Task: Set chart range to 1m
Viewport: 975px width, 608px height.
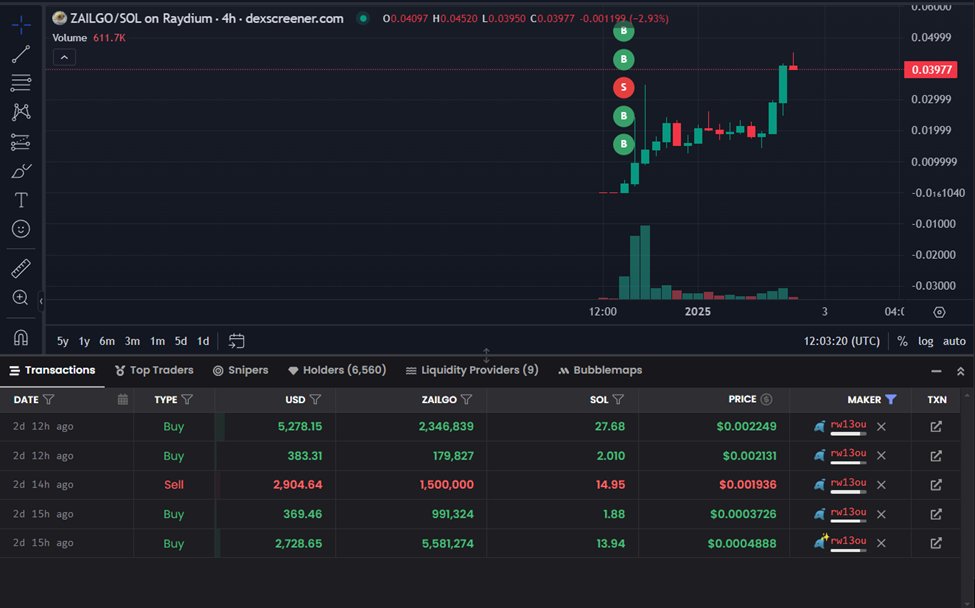Action: (157, 341)
